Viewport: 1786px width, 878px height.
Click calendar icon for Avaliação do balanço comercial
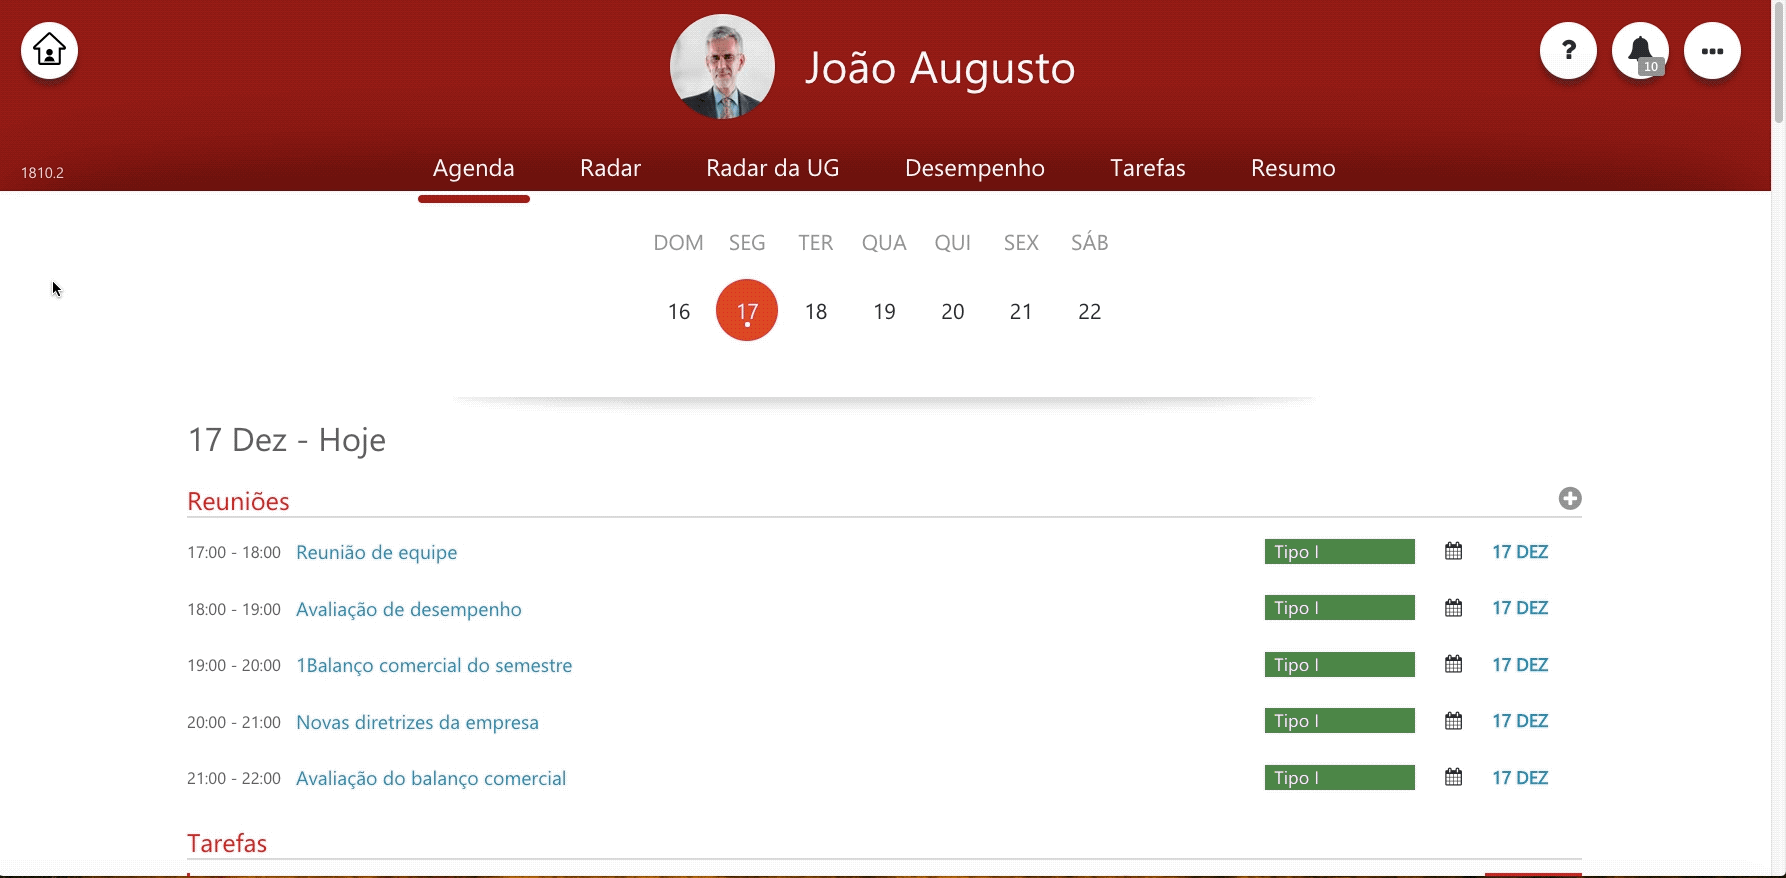click(x=1453, y=777)
